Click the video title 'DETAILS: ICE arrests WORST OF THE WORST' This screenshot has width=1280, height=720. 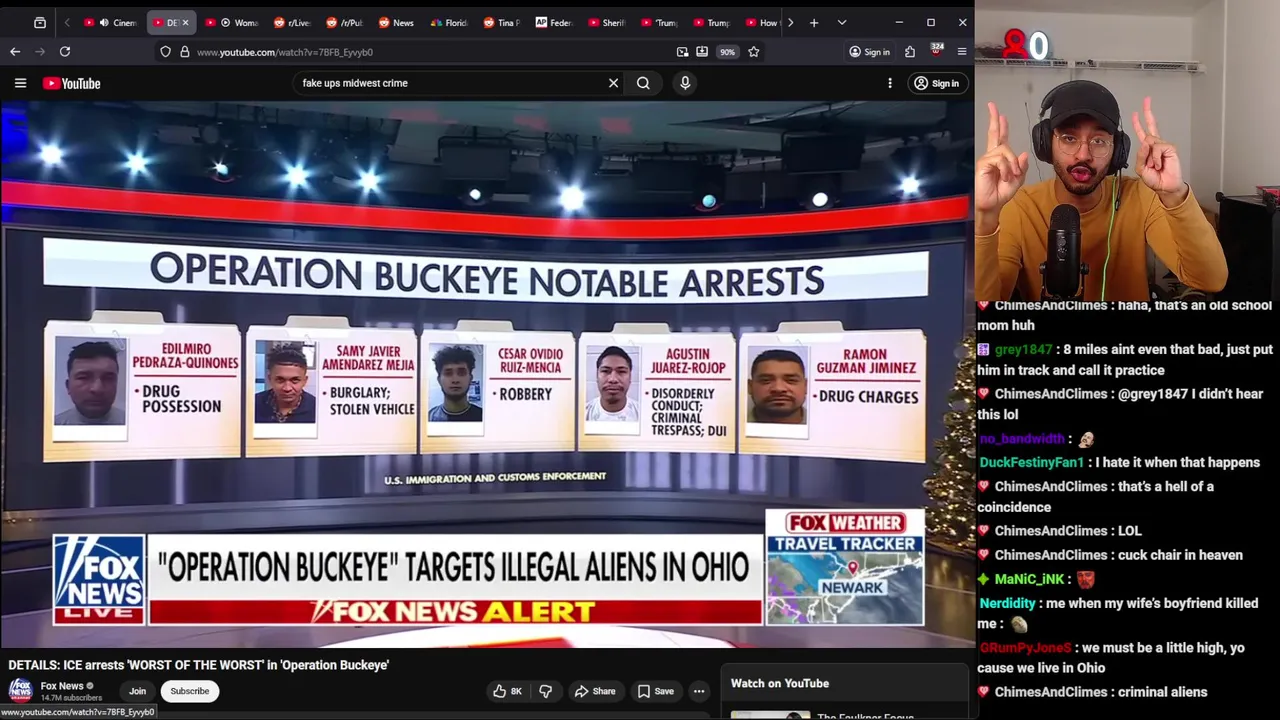pyautogui.click(x=198, y=665)
